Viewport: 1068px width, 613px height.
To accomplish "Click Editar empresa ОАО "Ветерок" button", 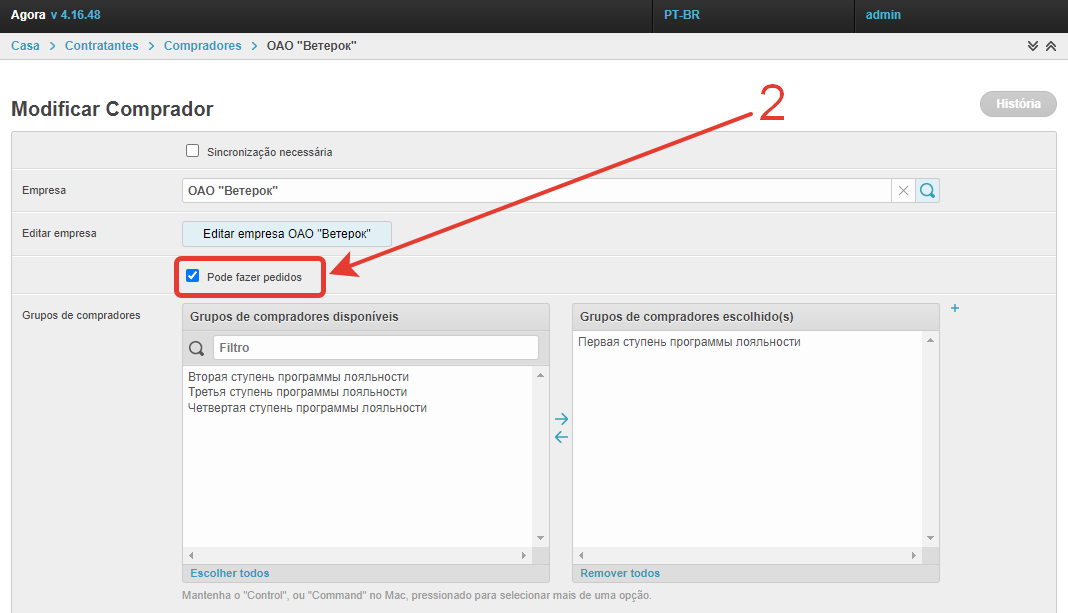I will [287, 233].
